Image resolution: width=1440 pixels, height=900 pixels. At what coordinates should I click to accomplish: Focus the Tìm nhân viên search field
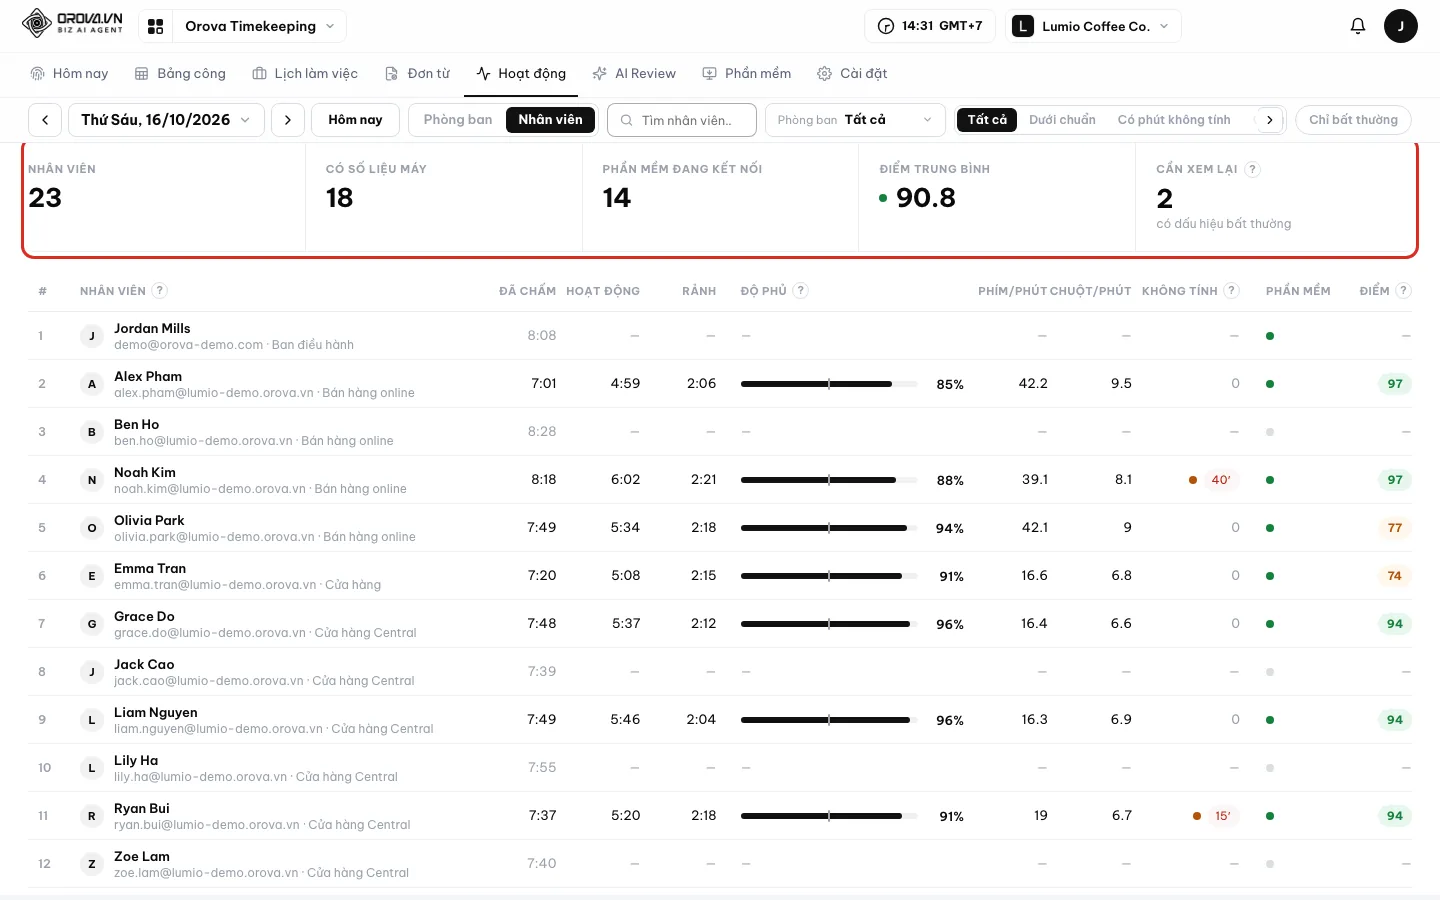point(682,120)
